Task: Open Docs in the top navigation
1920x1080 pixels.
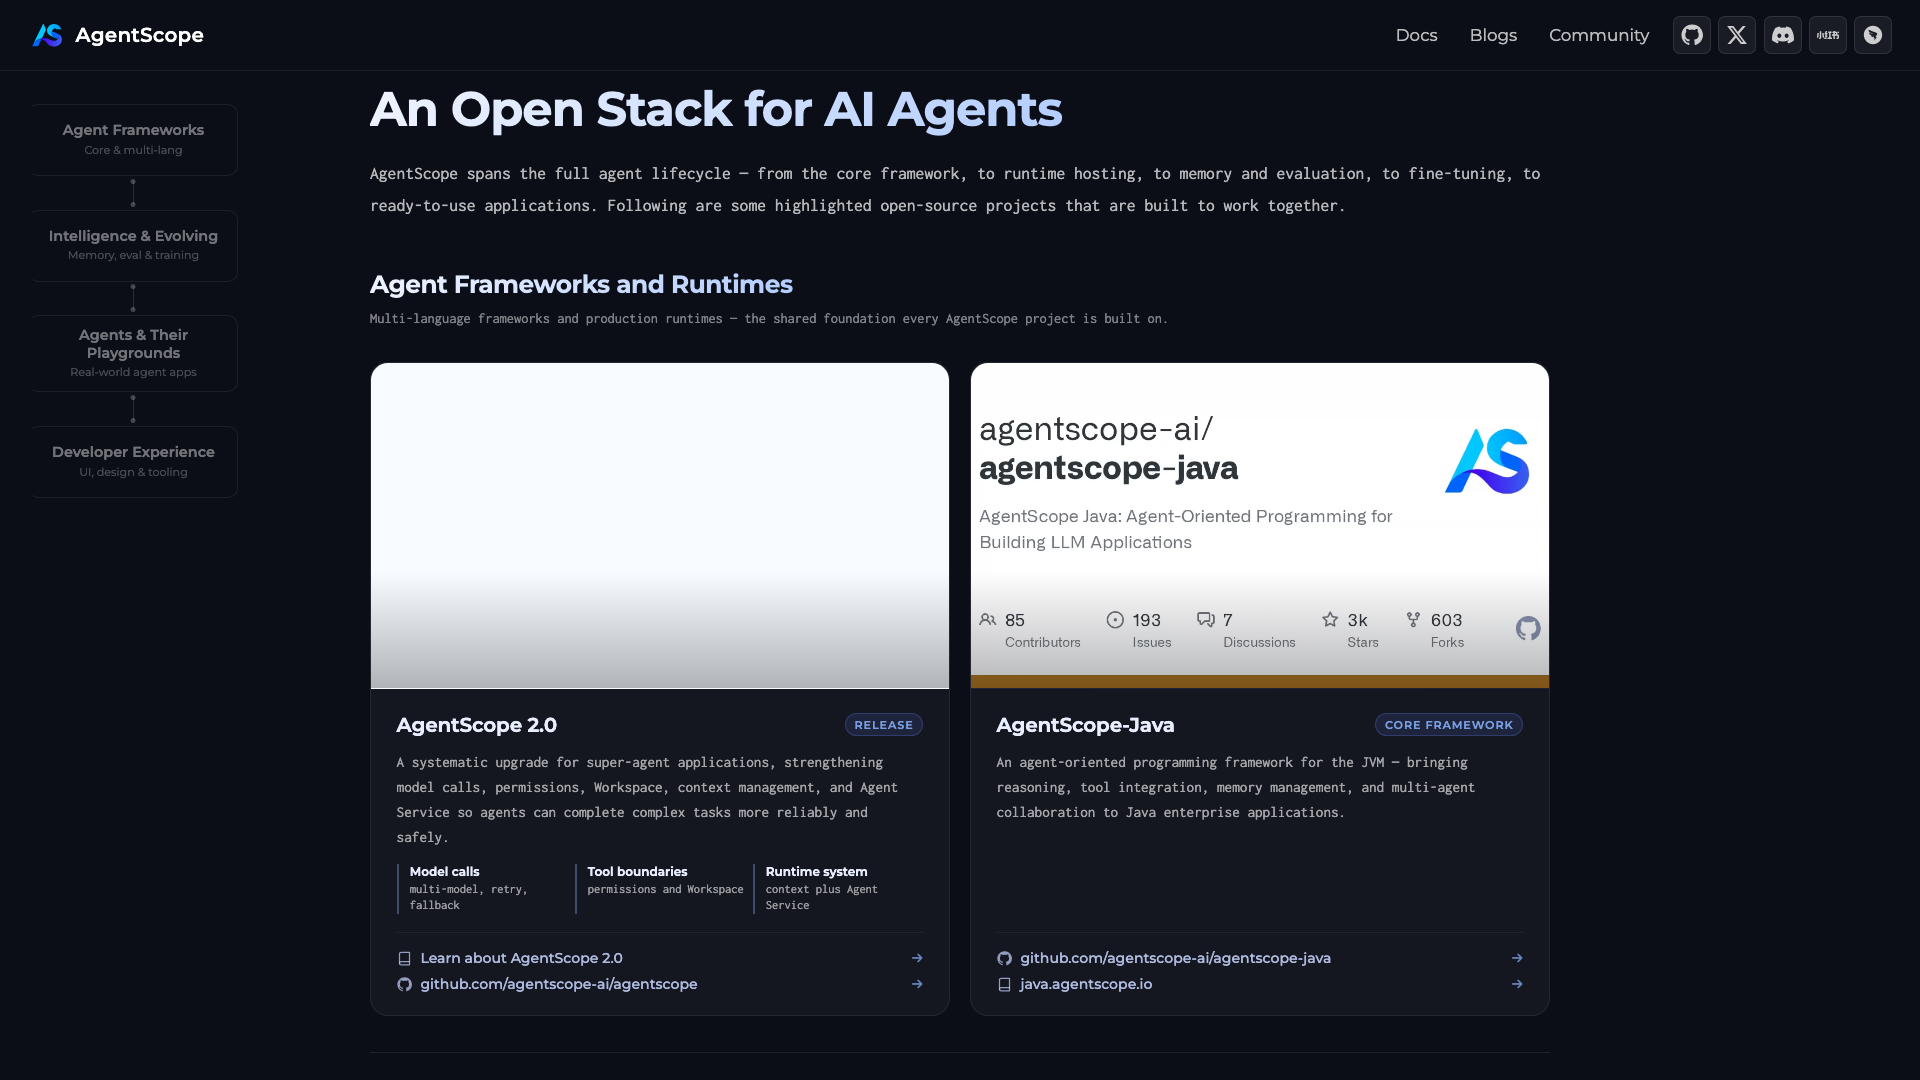Action: tap(1416, 35)
